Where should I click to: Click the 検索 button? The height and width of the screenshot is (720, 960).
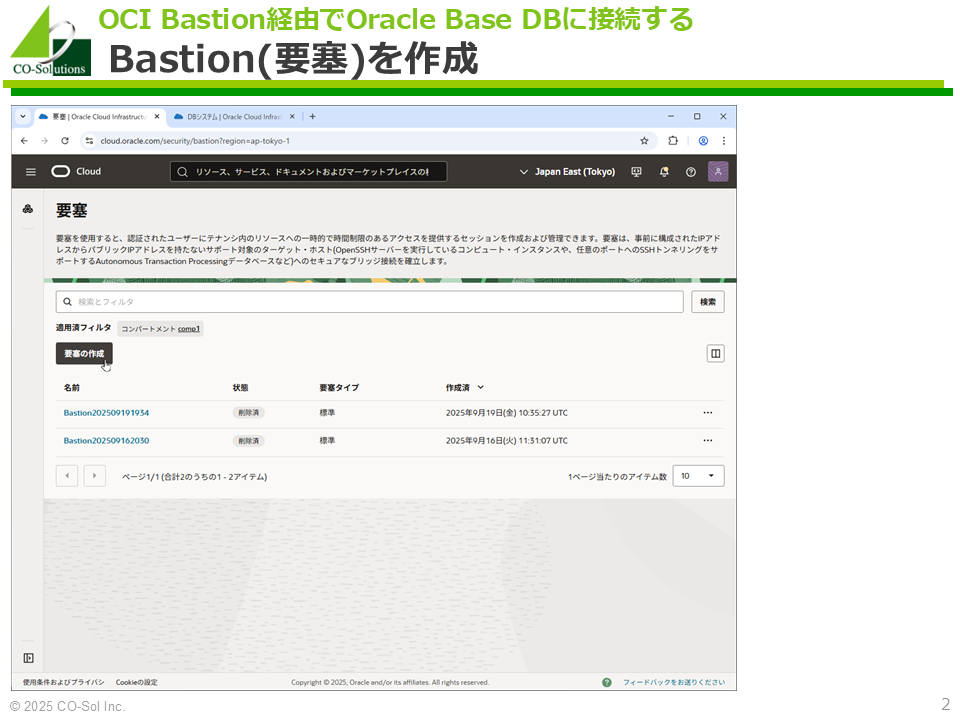[708, 302]
